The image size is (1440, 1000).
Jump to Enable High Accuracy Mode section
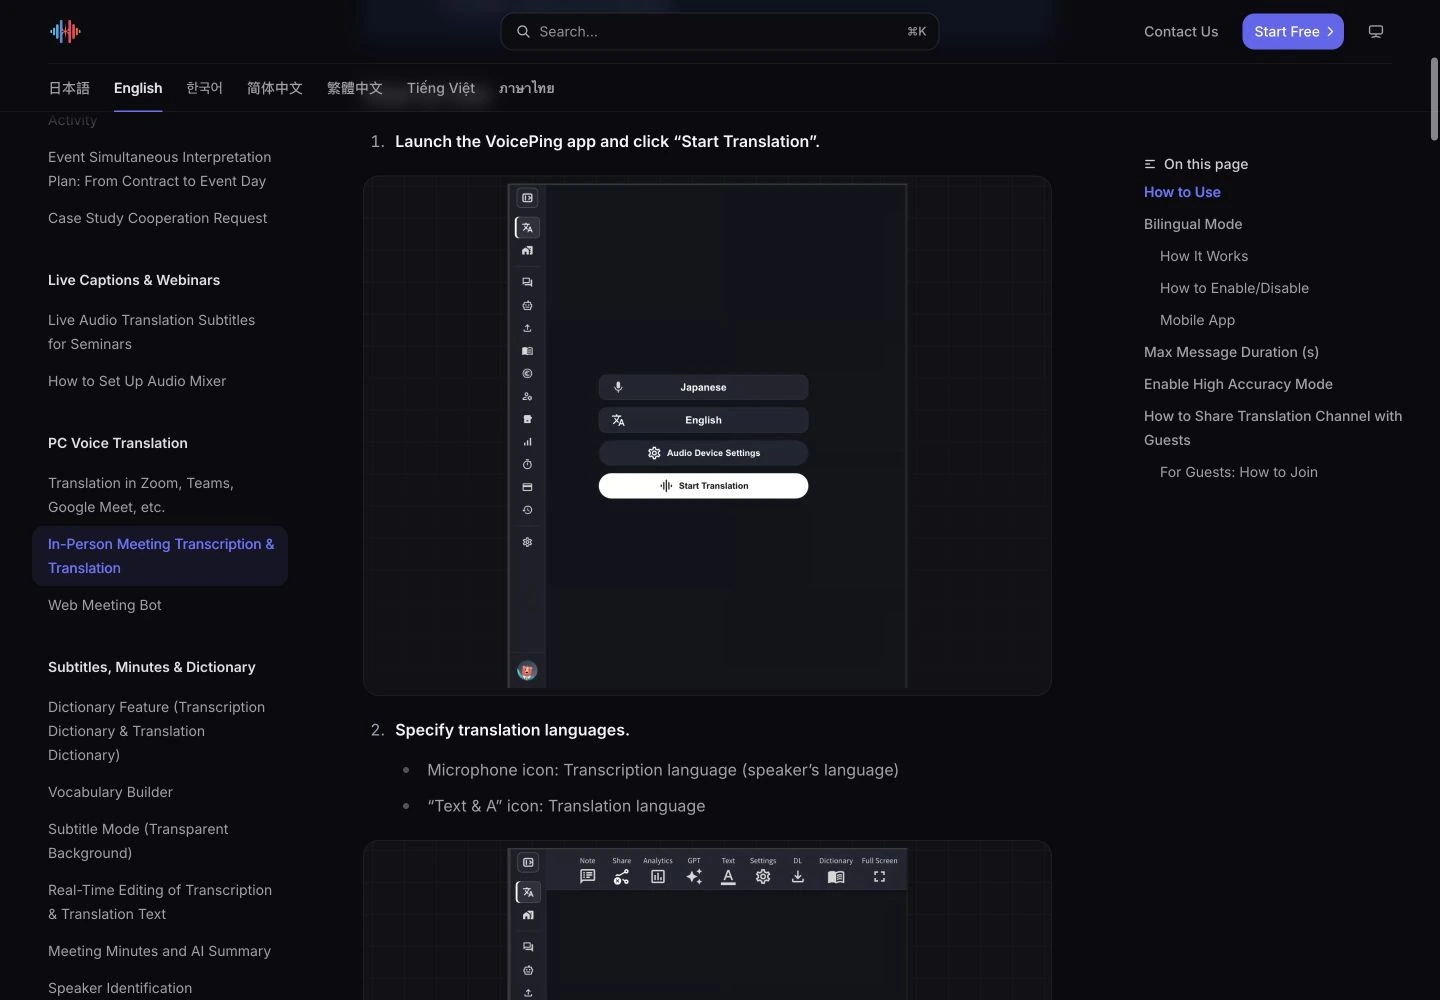[1238, 384]
